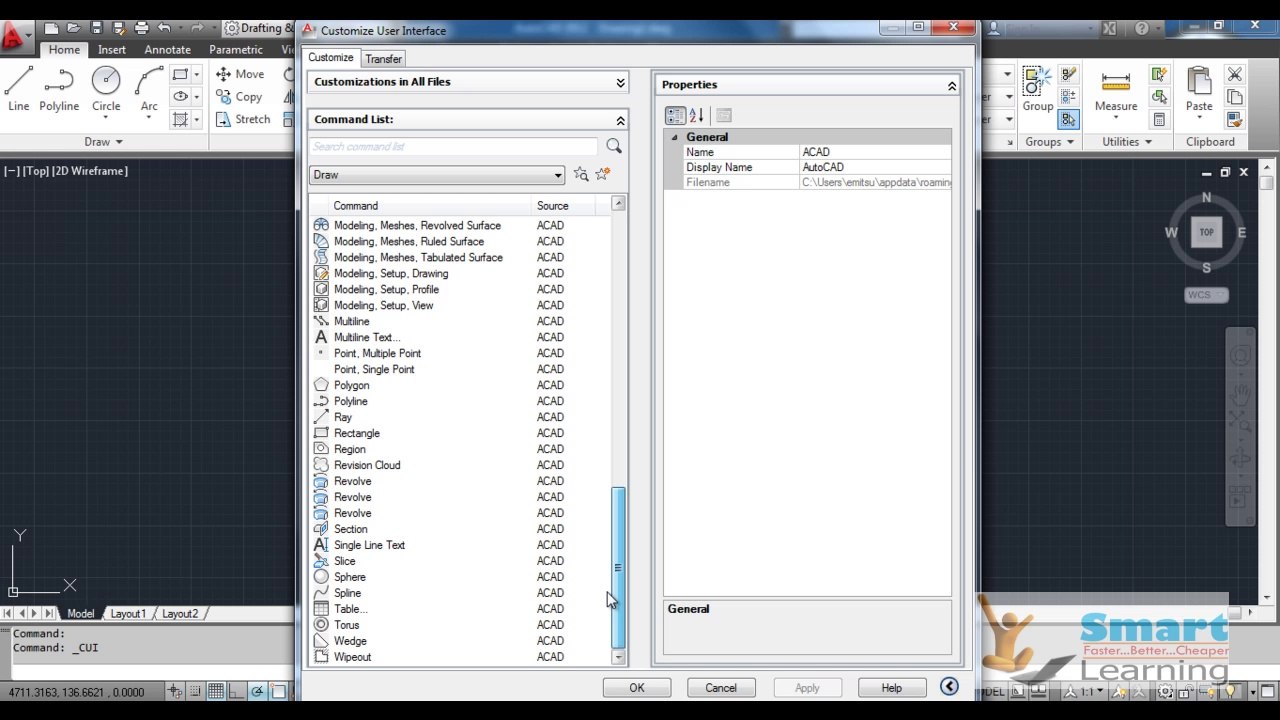Switch to the Transfer tab

point(383,59)
